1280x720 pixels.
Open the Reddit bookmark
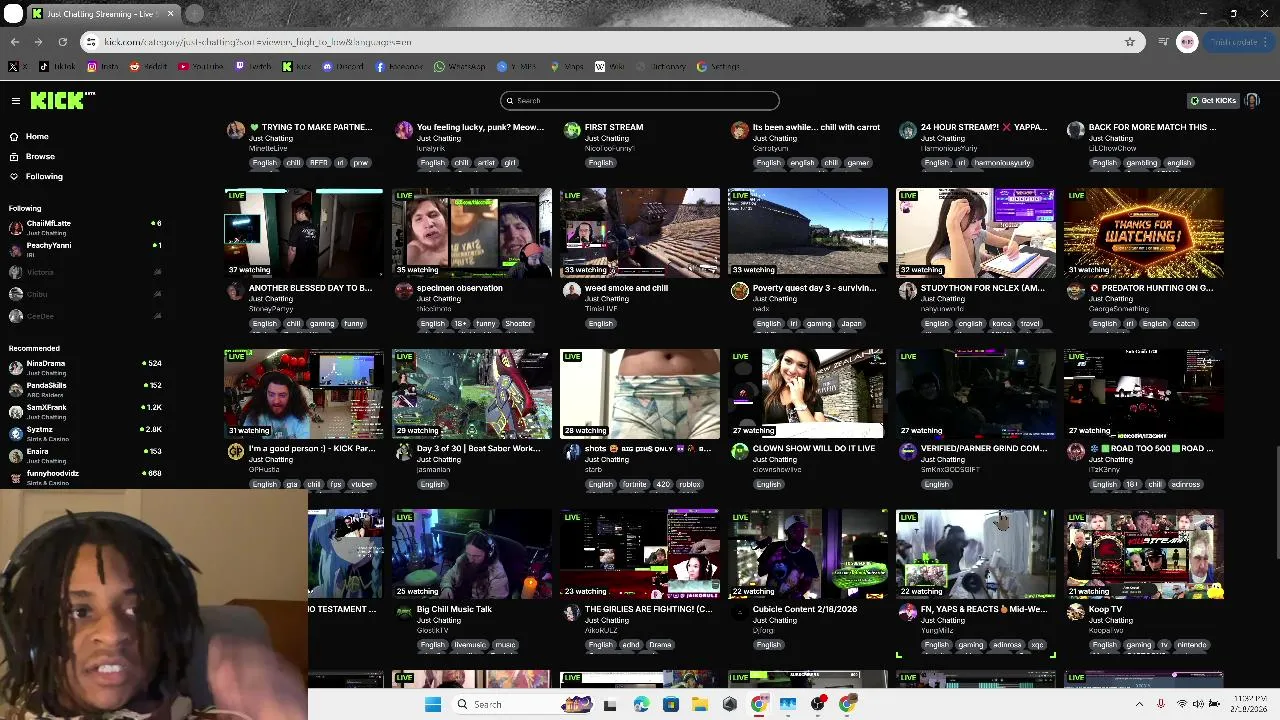pyautogui.click(x=148, y=67)
